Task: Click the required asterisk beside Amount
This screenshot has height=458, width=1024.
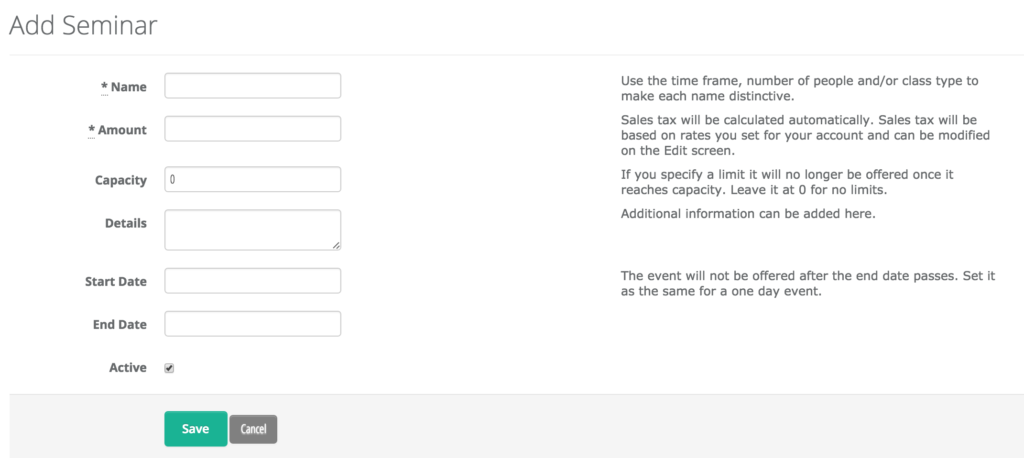Action: (91, 130)
